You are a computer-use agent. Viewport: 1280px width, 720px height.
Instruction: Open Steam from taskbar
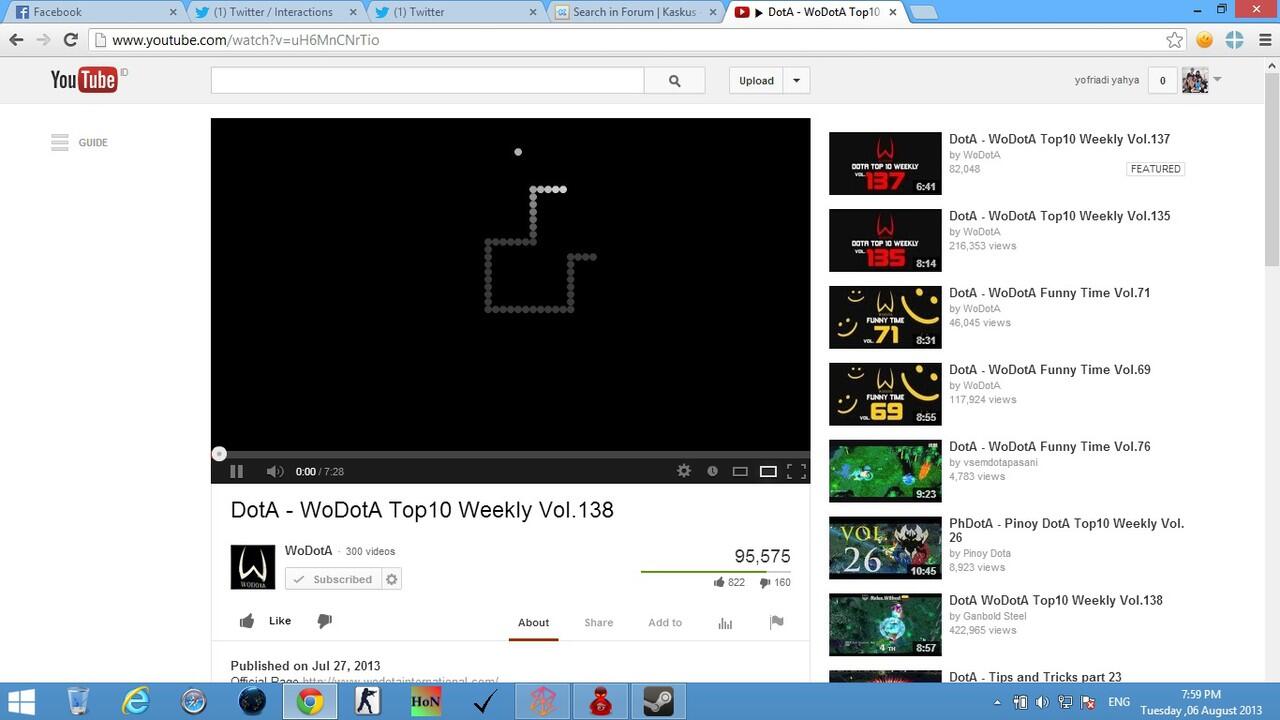[x=658, y=701]
